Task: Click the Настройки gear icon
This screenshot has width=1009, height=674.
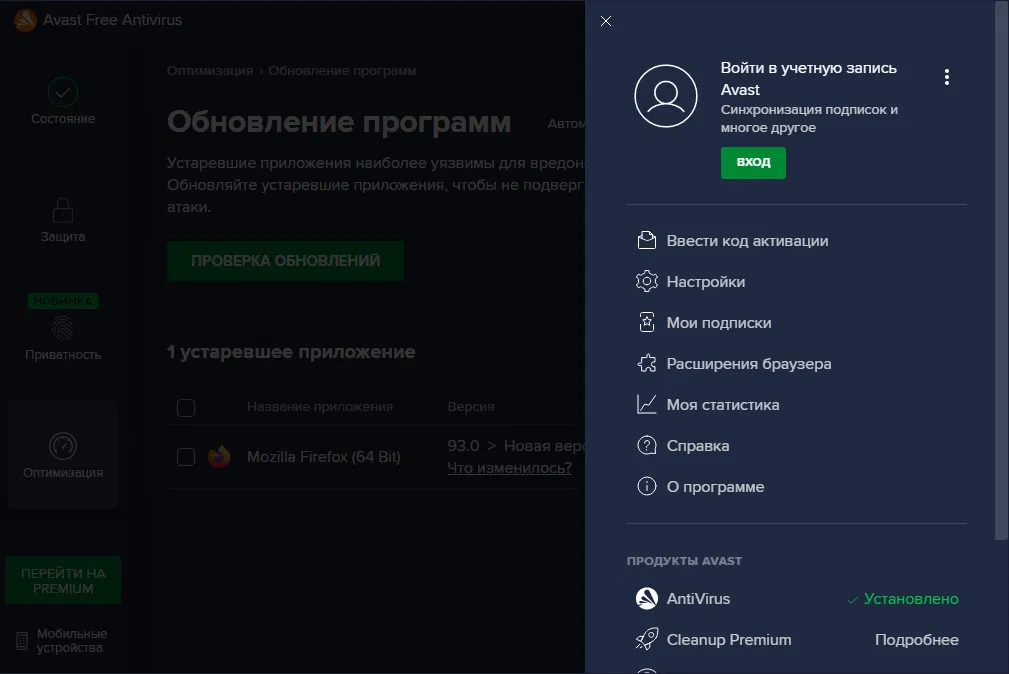Action: point(646,281)
